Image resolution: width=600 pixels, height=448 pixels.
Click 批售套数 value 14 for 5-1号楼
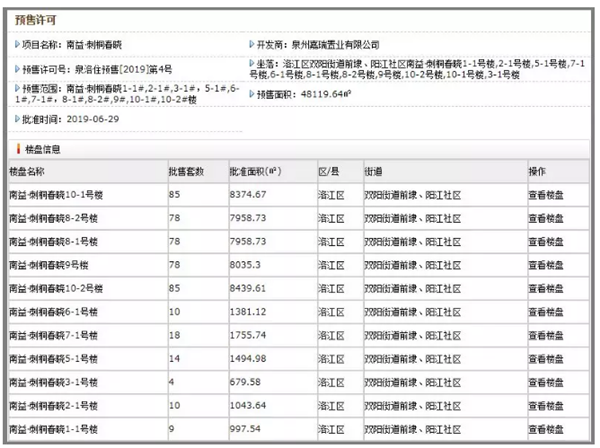[x=174, y=358]
